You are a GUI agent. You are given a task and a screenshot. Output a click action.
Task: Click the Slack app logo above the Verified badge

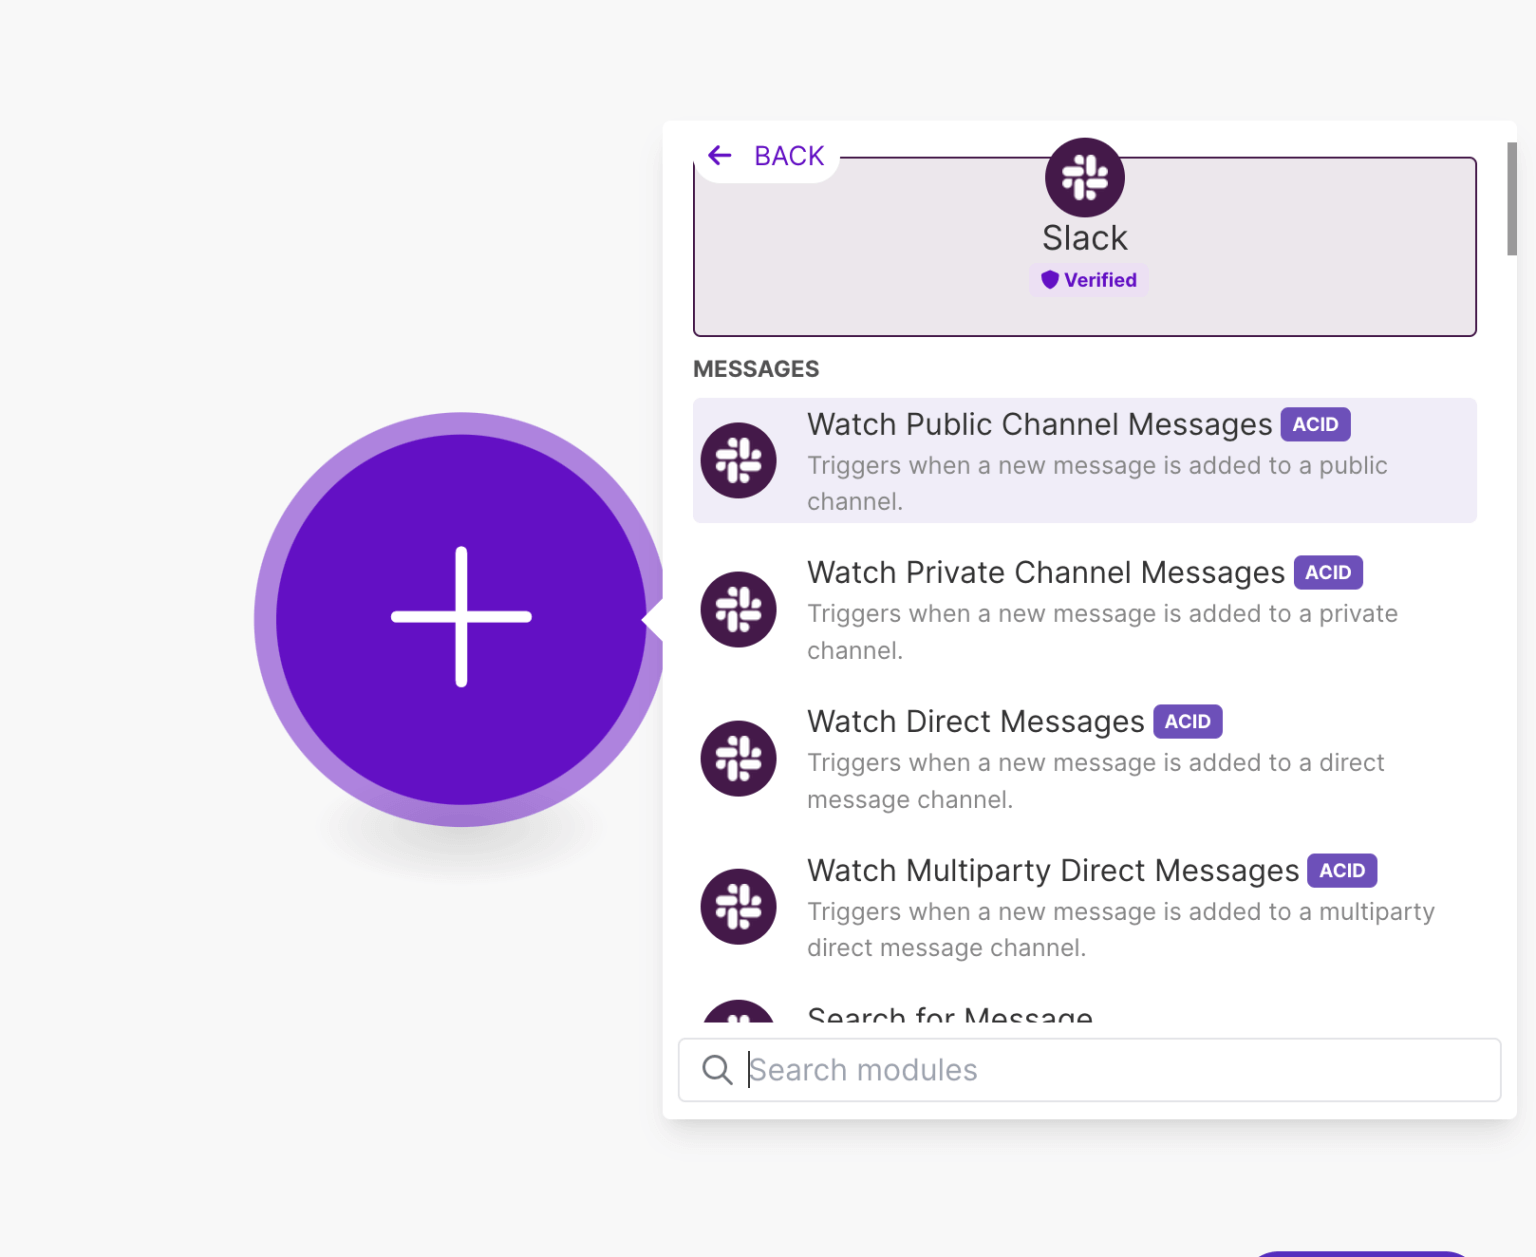pos(1084,176)
